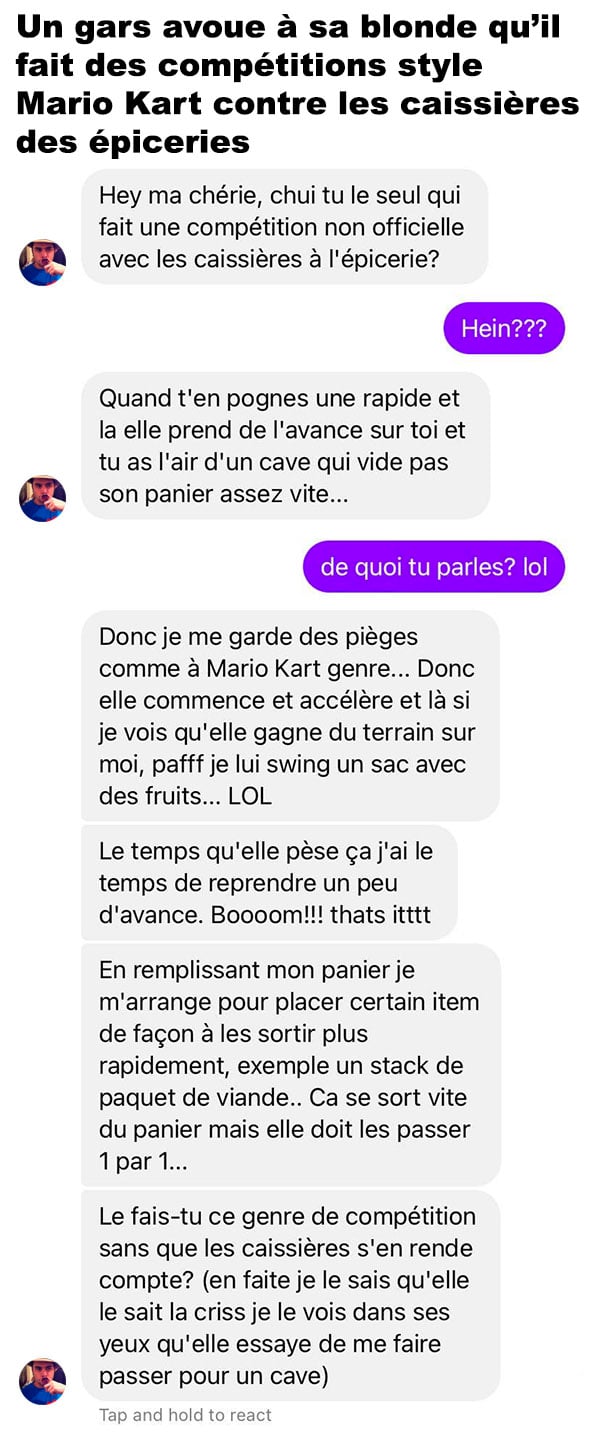The width and height of the screenshot is (600, 1435).
Task: Click message starting 'Le fais-tu ce genre de compétition'
Action: click(x=290, y=1295)
